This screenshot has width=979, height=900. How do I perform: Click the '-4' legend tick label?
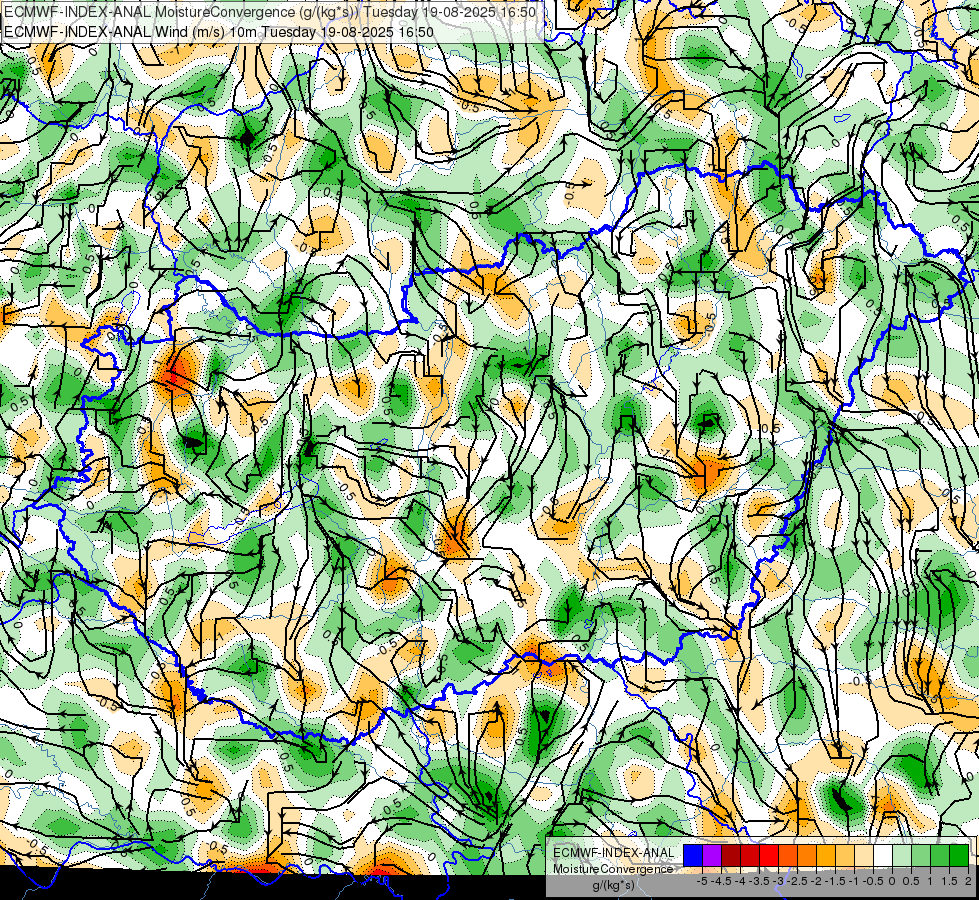pos(740,881)
